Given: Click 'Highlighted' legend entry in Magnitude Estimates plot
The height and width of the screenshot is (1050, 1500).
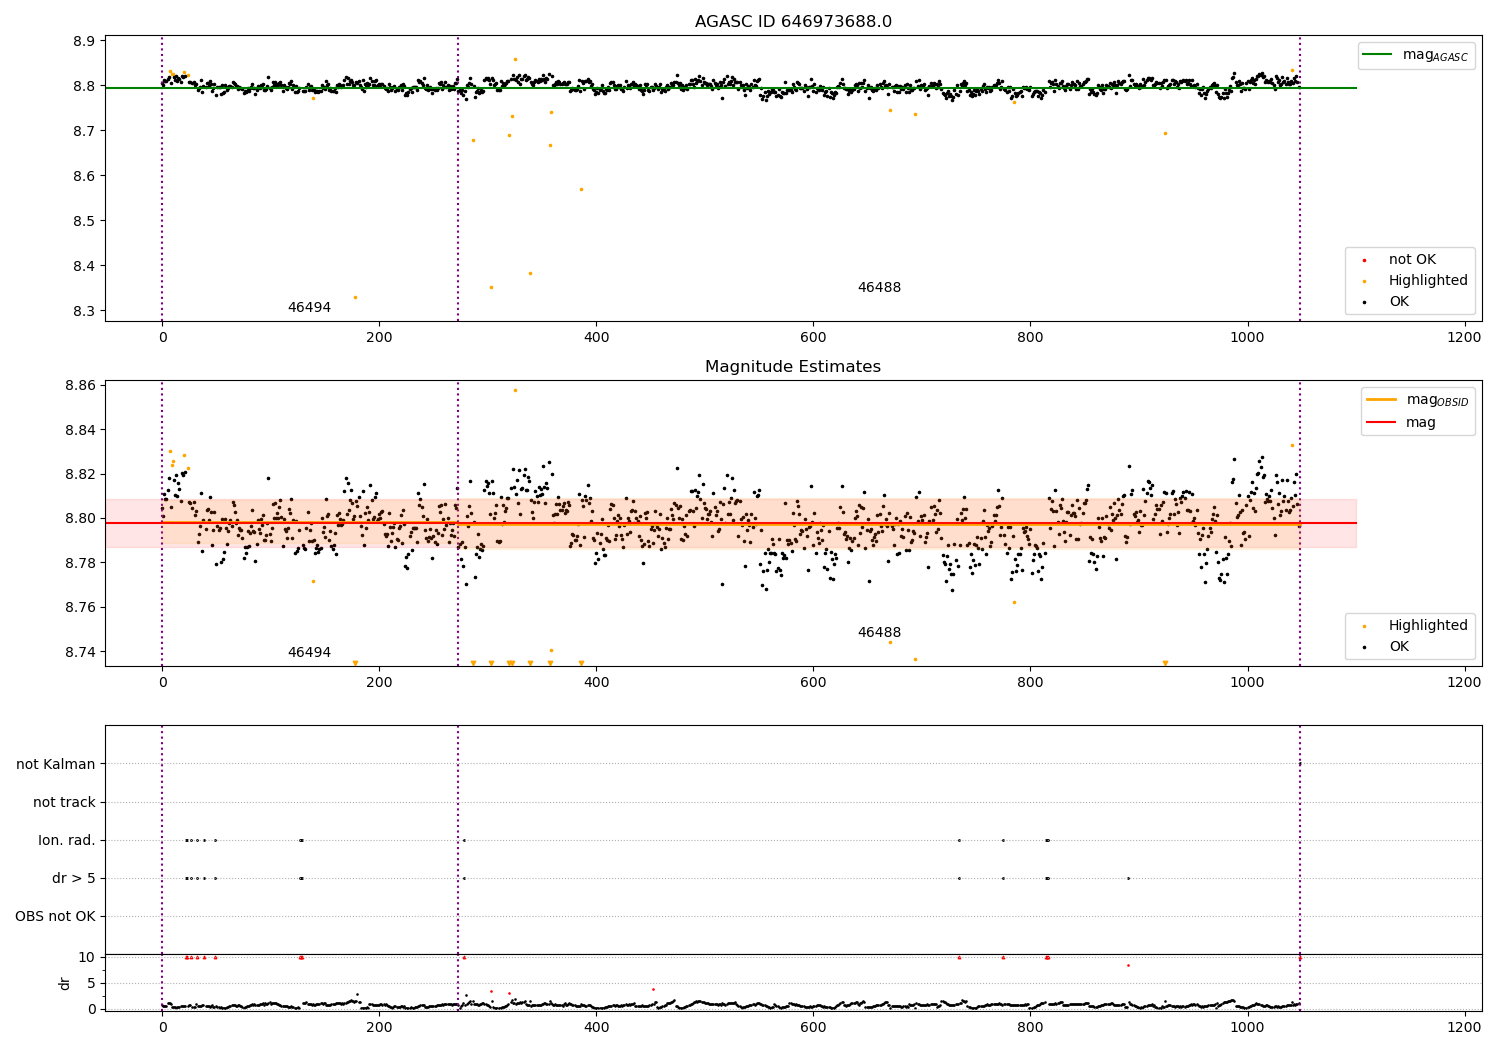Looking at the screenshot, I should (1428, 626).
